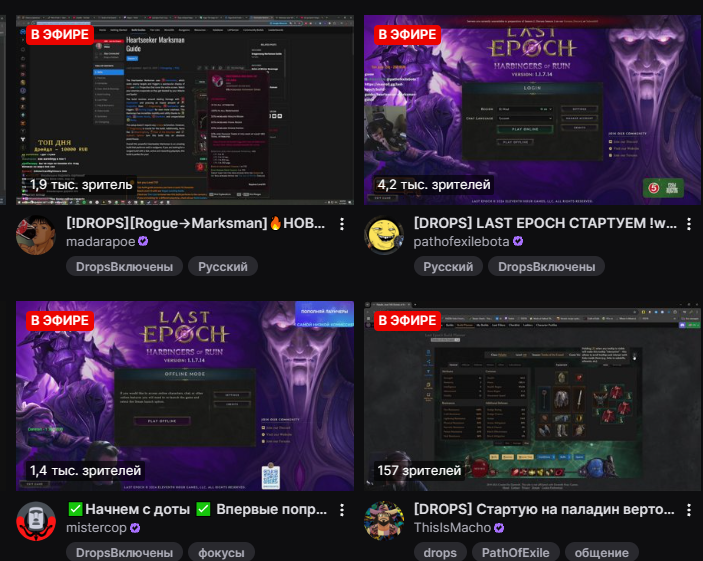Open options menu for pathofexilebota stream
Image resolution: width=703 pixels, height=561 pixels.
click(x=689, y=224)
